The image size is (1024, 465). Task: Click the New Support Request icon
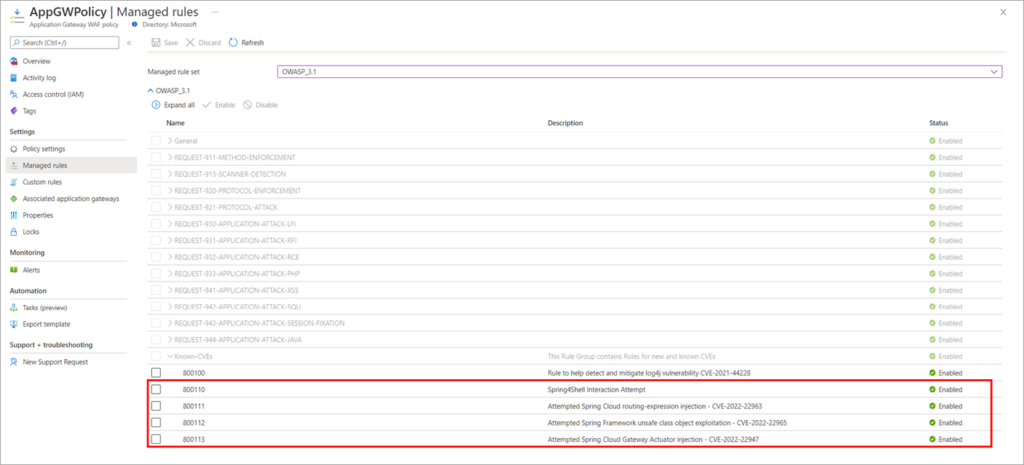[14, 362]
